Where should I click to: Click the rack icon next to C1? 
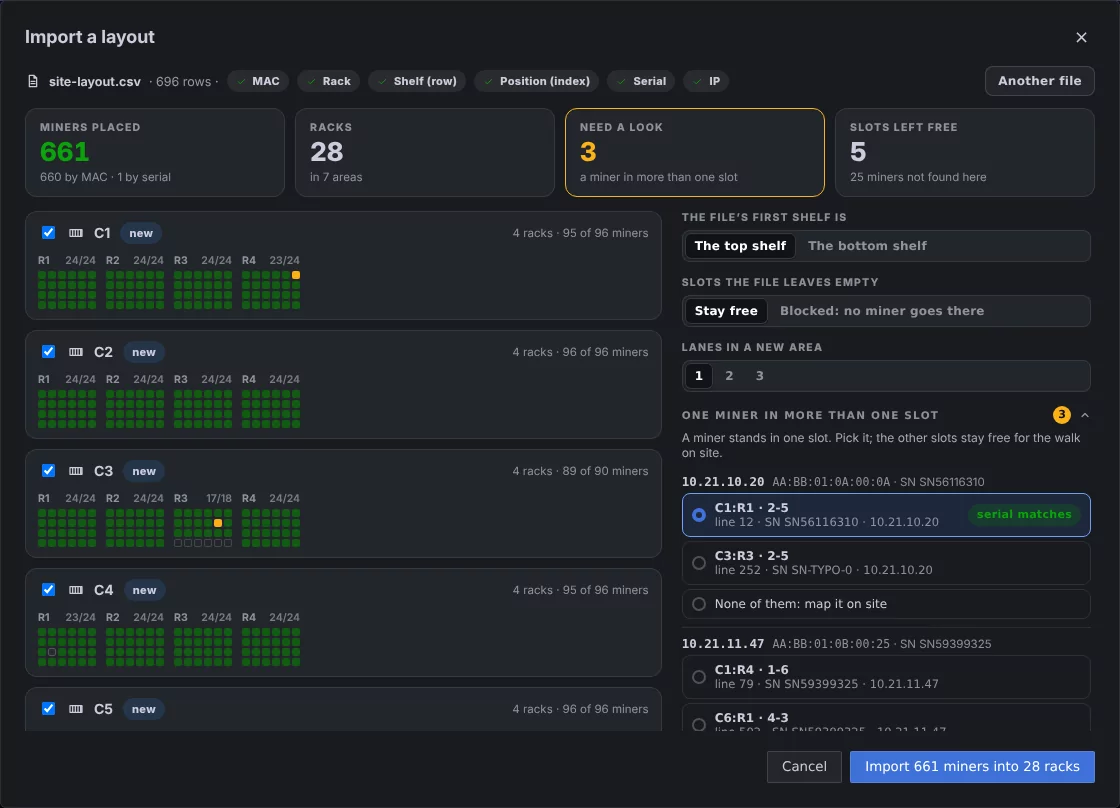point(76,233)
